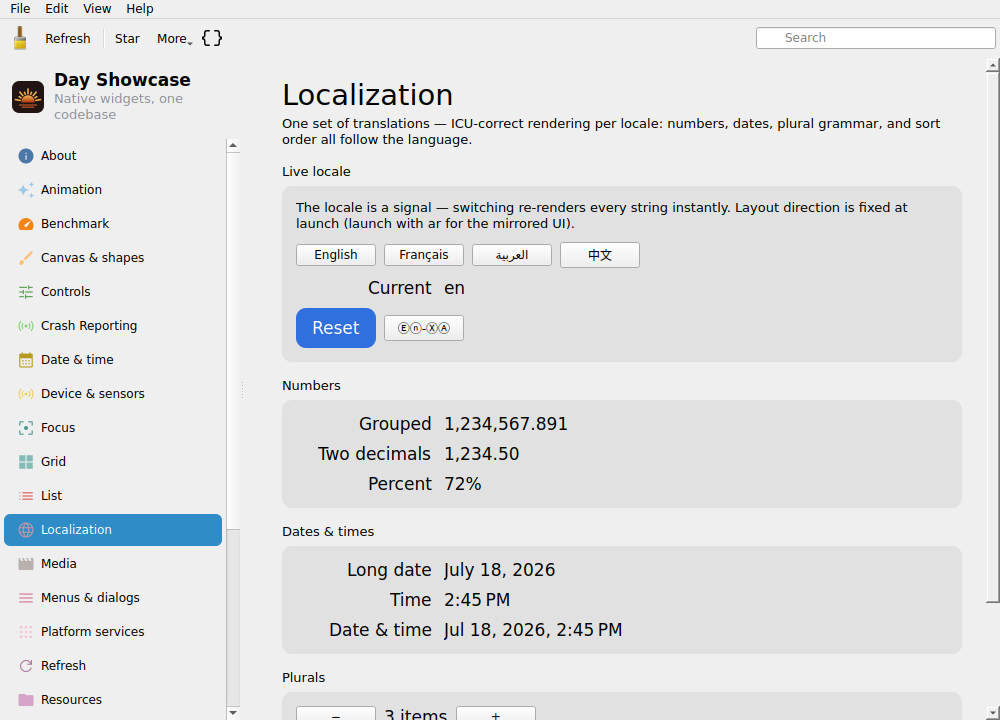Viewport: 1000px width, 720px height.
Task: Click the Crash Reporting broadcast icon
Action: [x=26, y=326]
